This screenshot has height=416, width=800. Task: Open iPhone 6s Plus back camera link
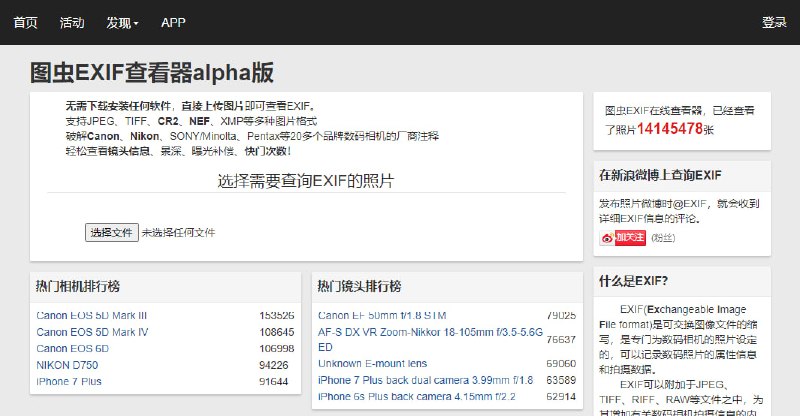pyautogui.click(x=417, y=397)
